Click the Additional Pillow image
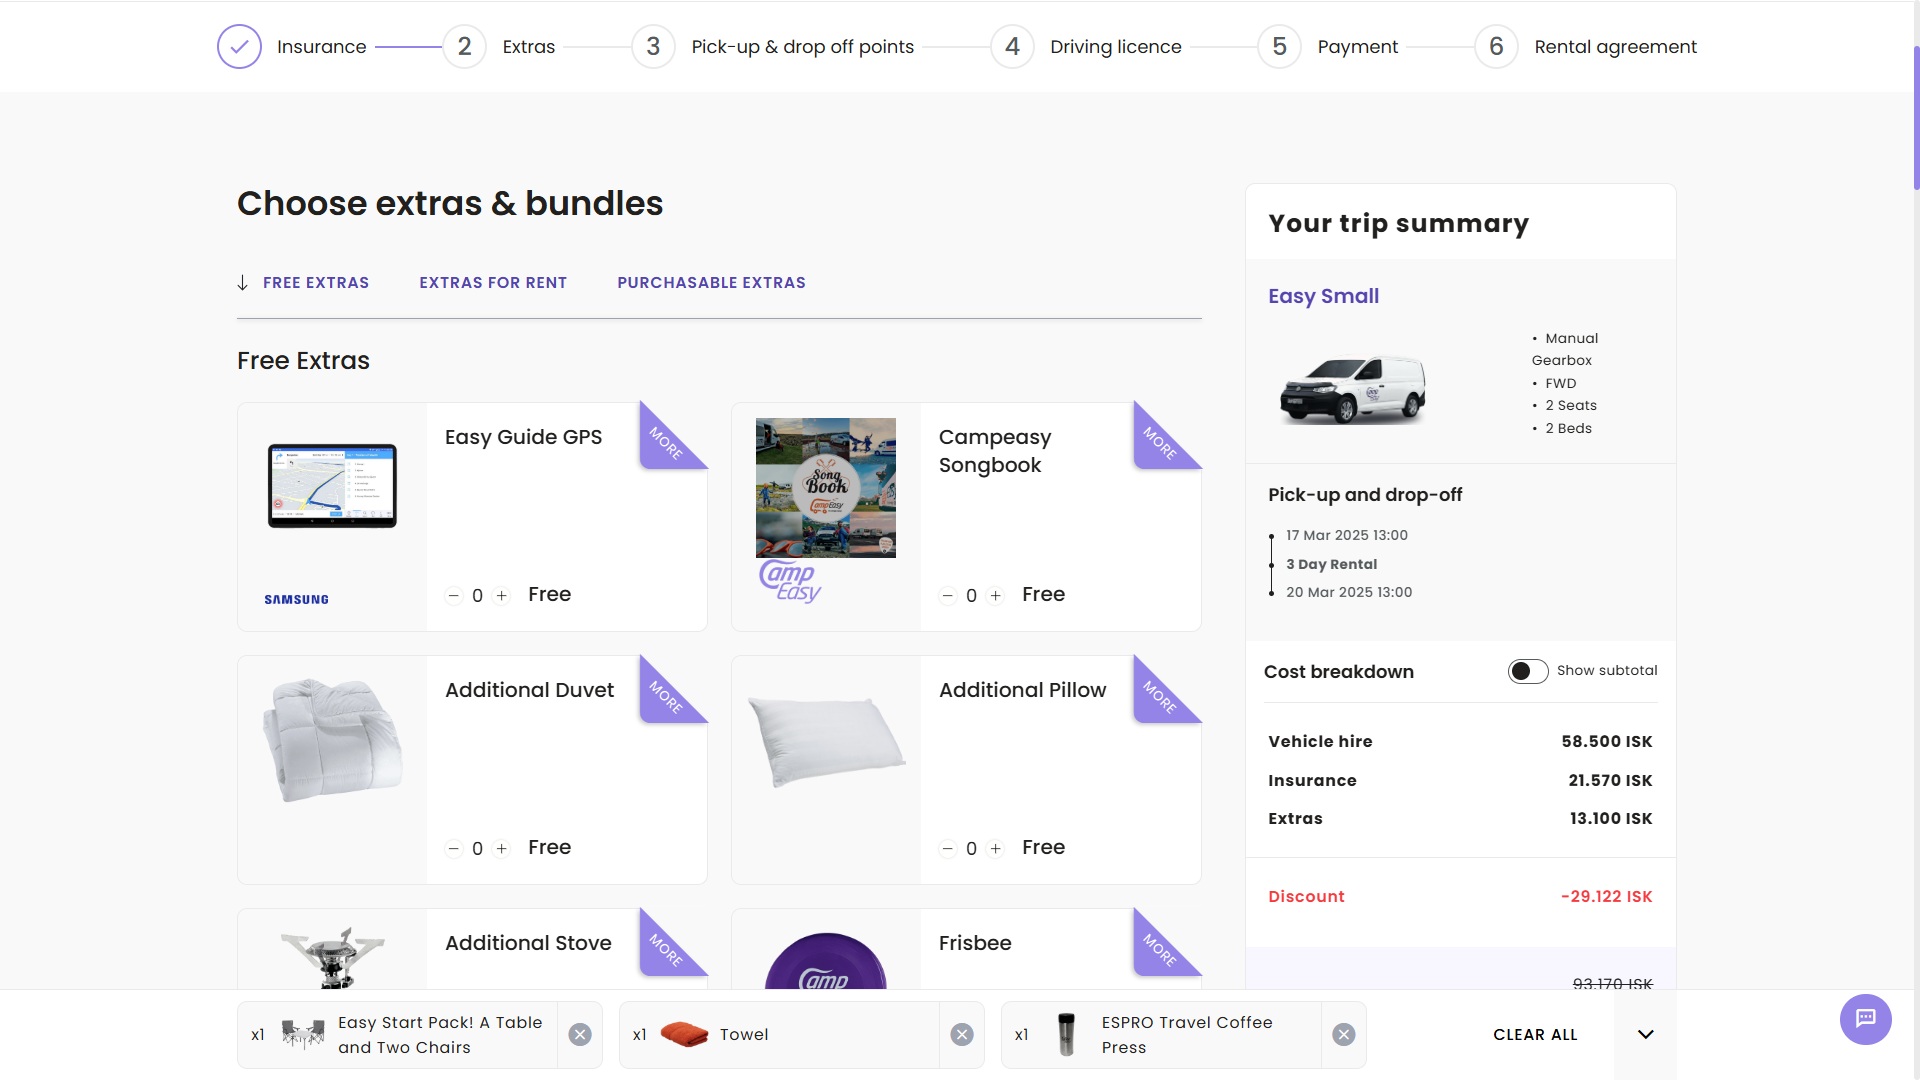Image resolution: width=1920 pixels, height=1080 pixels. click(x=826, y=741)
